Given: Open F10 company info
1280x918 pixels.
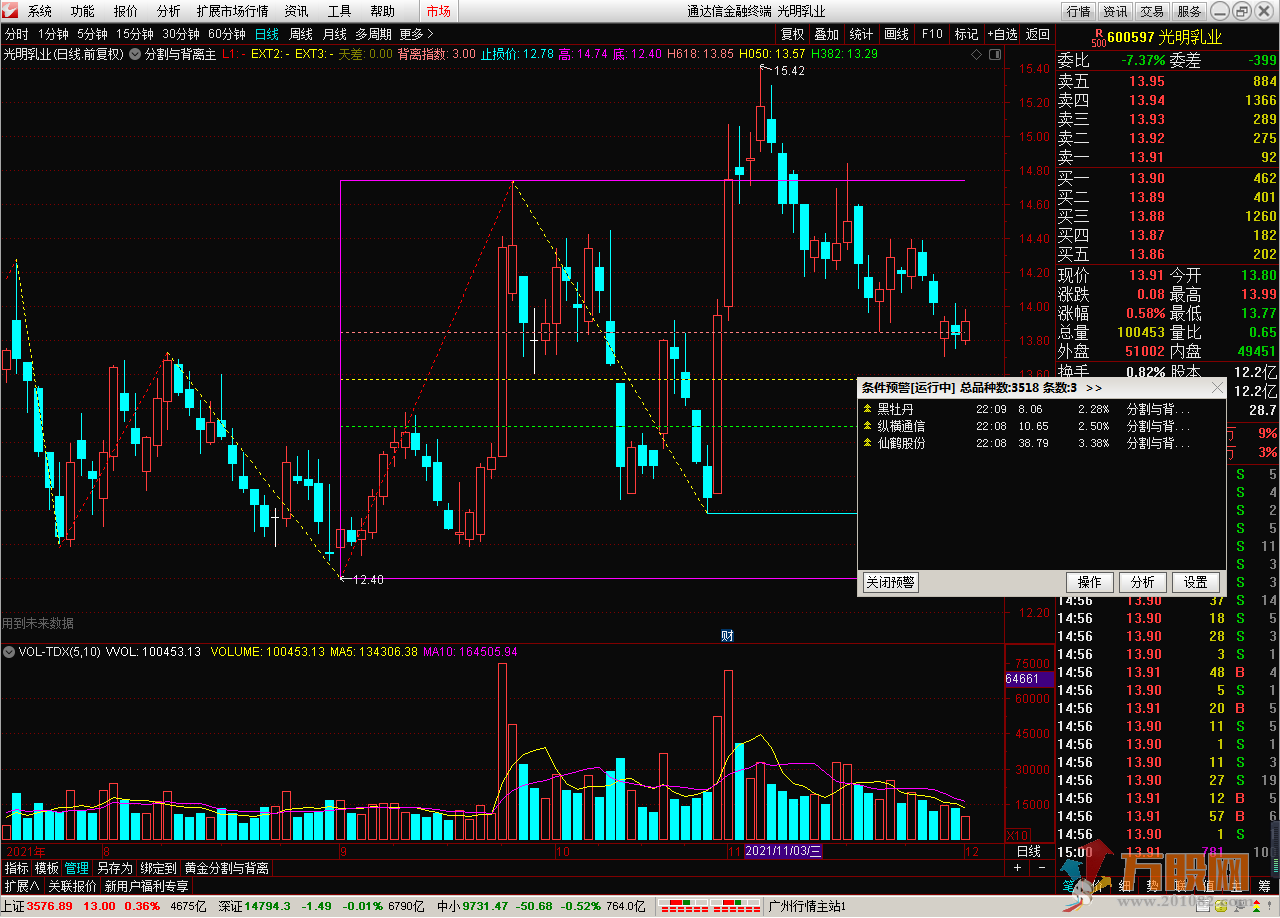Looking at the screenshot, I should coord(932,34).
